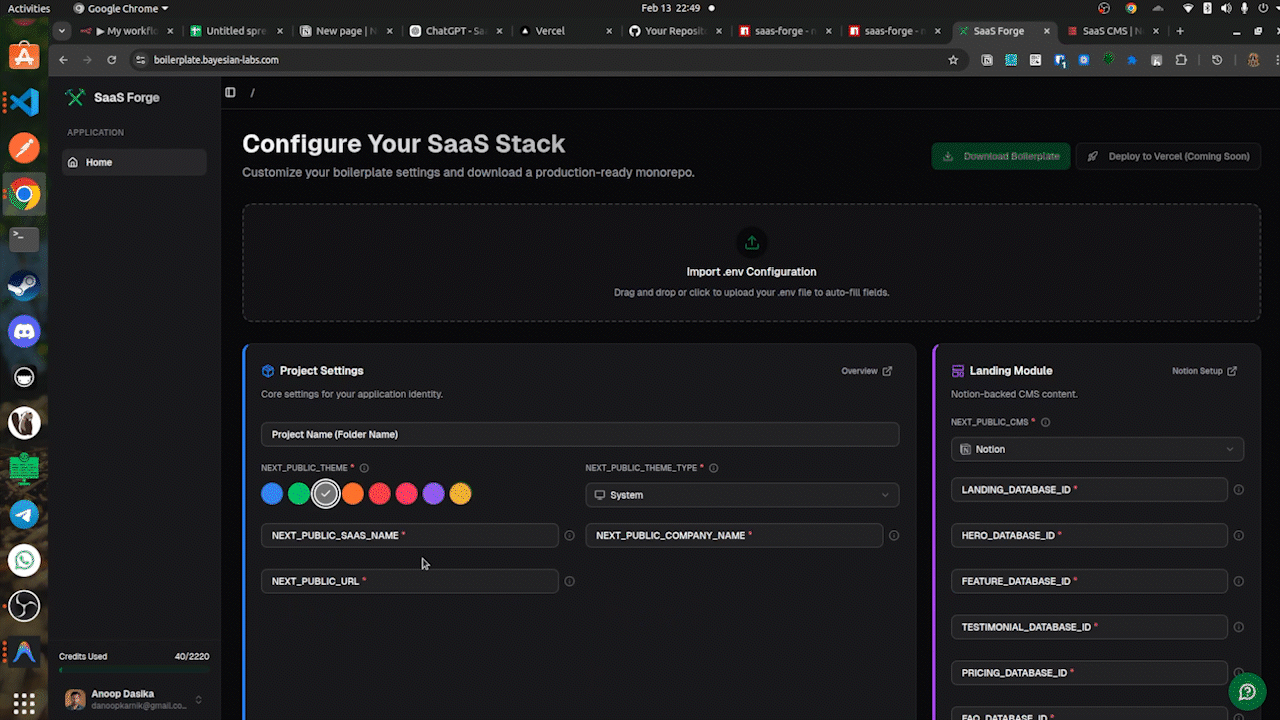
Task: Open Telegram from the Ubuntu dock
Action: click(24, 515)
